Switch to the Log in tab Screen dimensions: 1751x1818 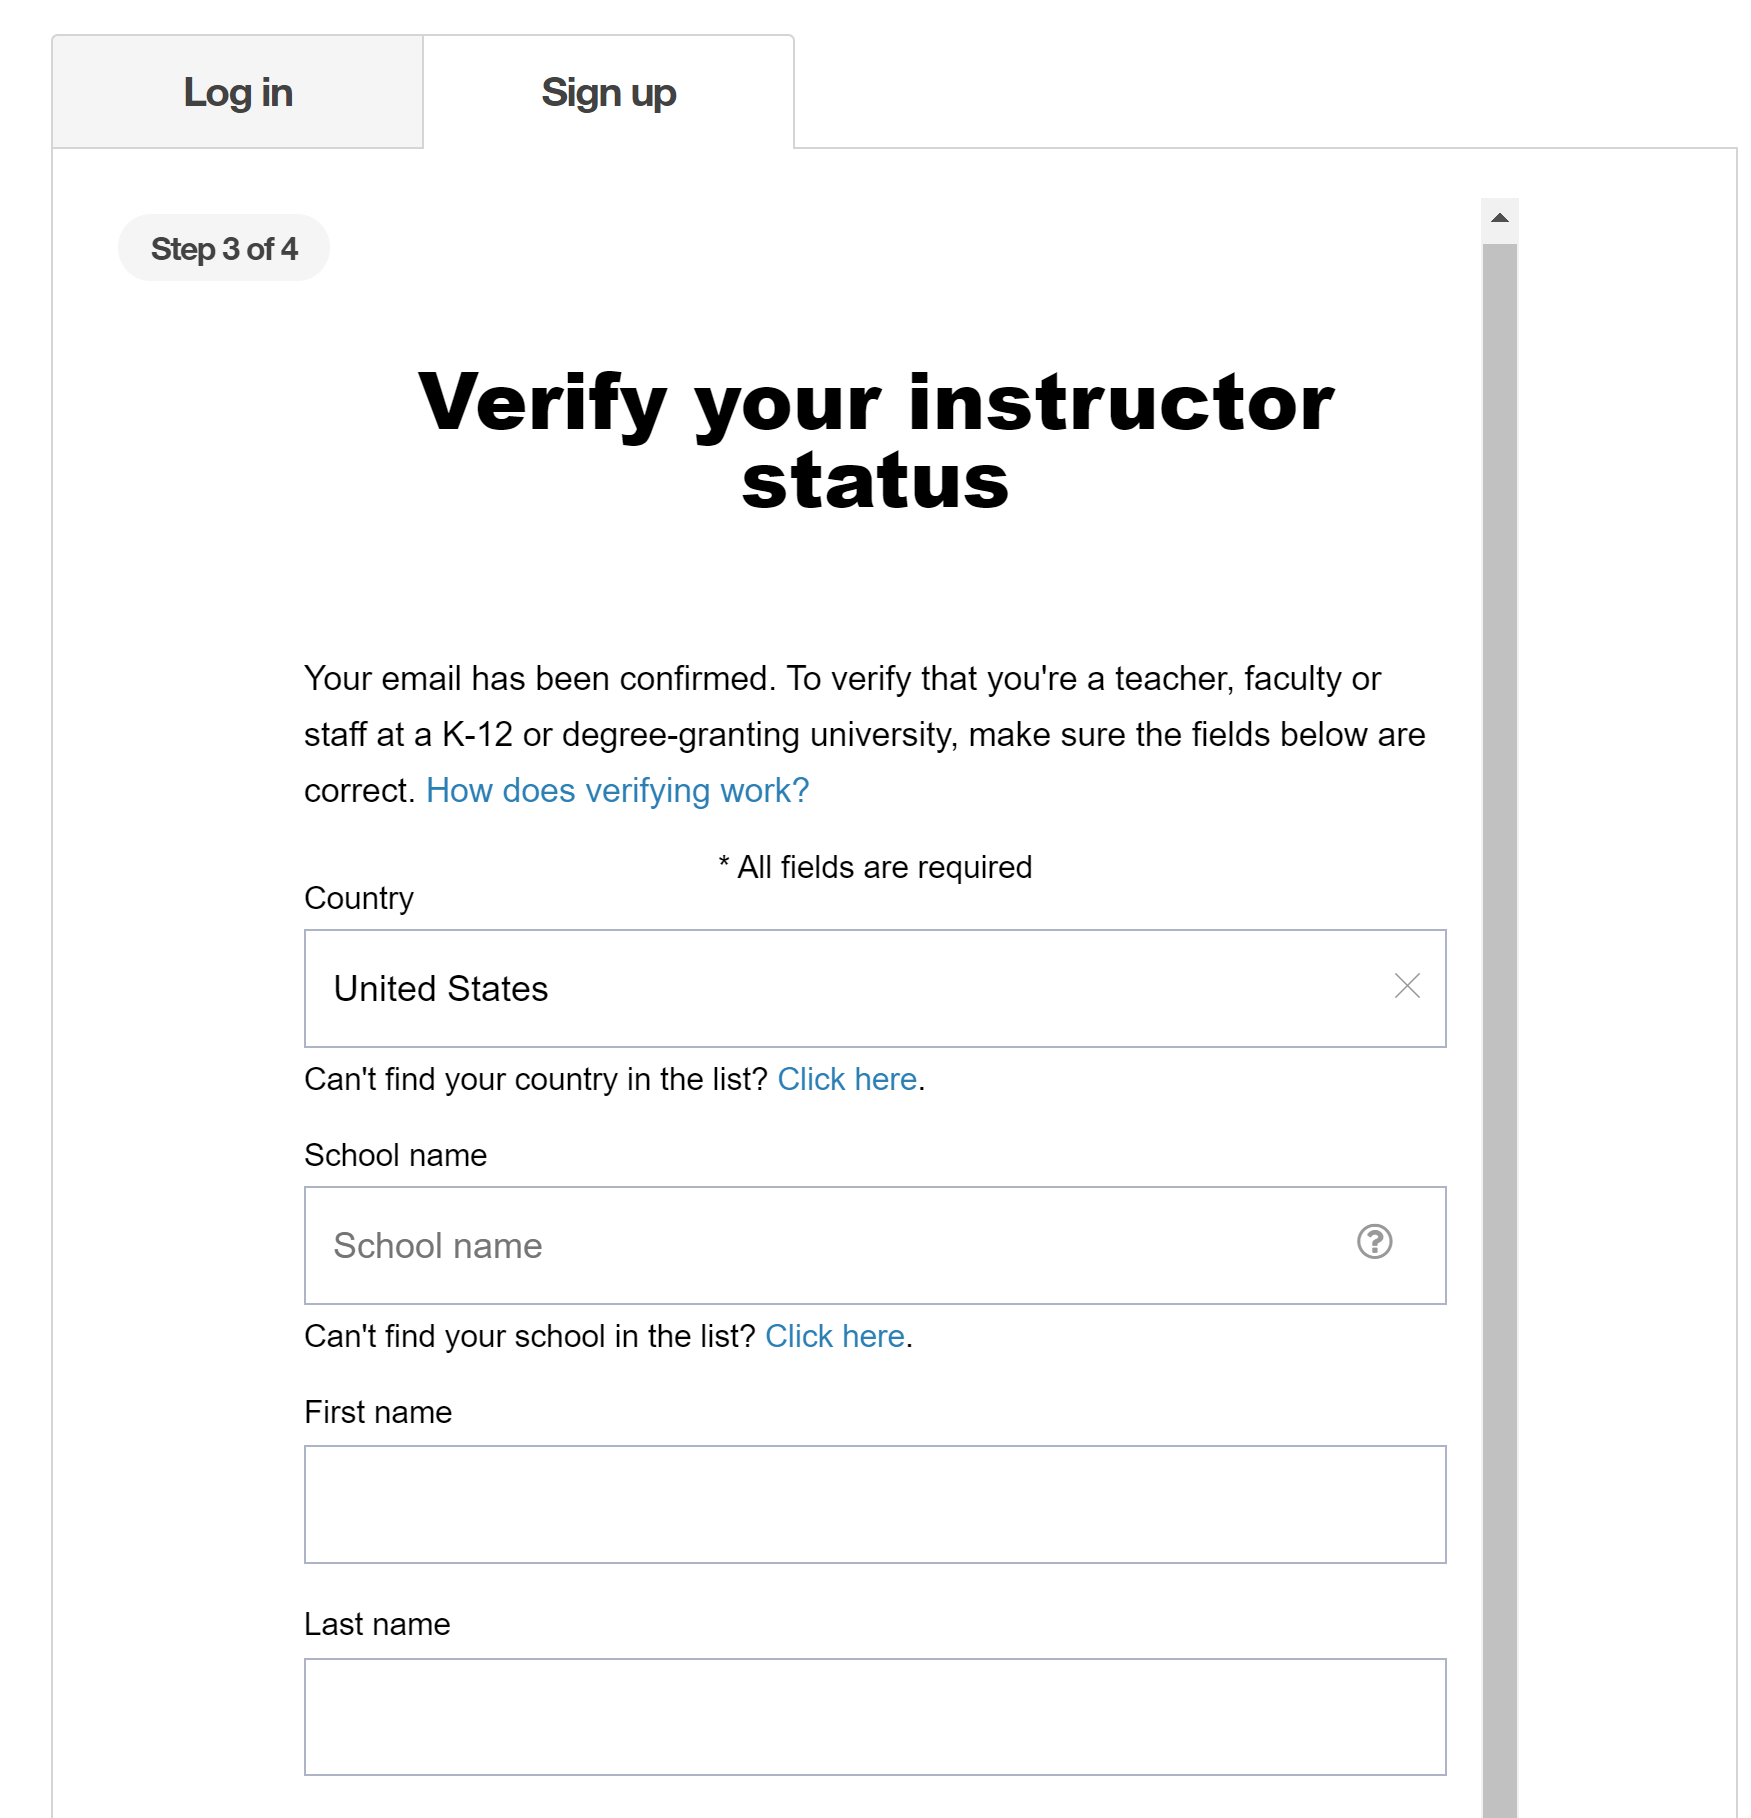pos(237,91)
